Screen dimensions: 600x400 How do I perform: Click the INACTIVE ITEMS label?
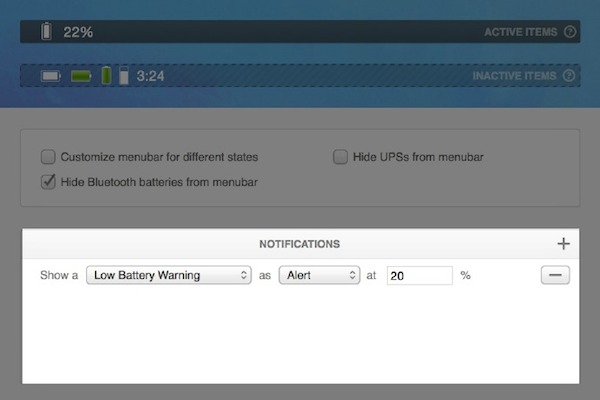click(x=514, y=76)
